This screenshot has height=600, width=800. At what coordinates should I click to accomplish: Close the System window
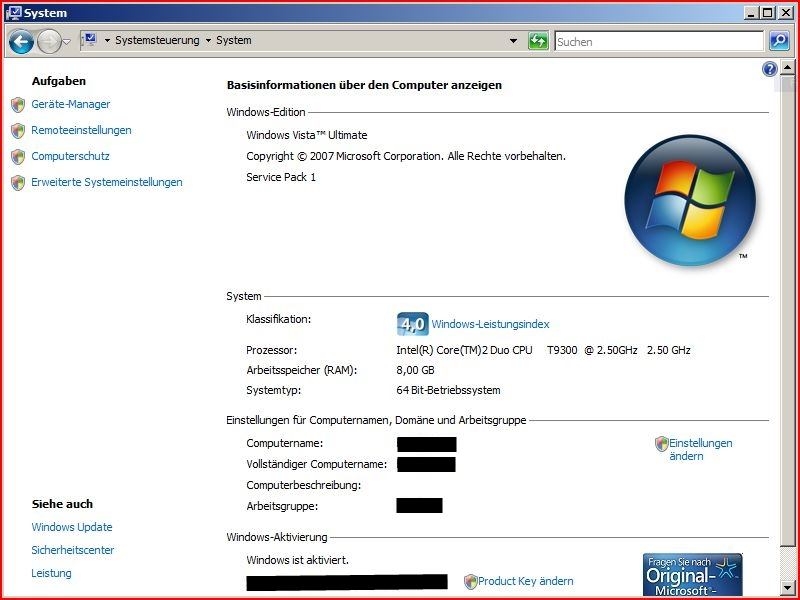(786, 13)
